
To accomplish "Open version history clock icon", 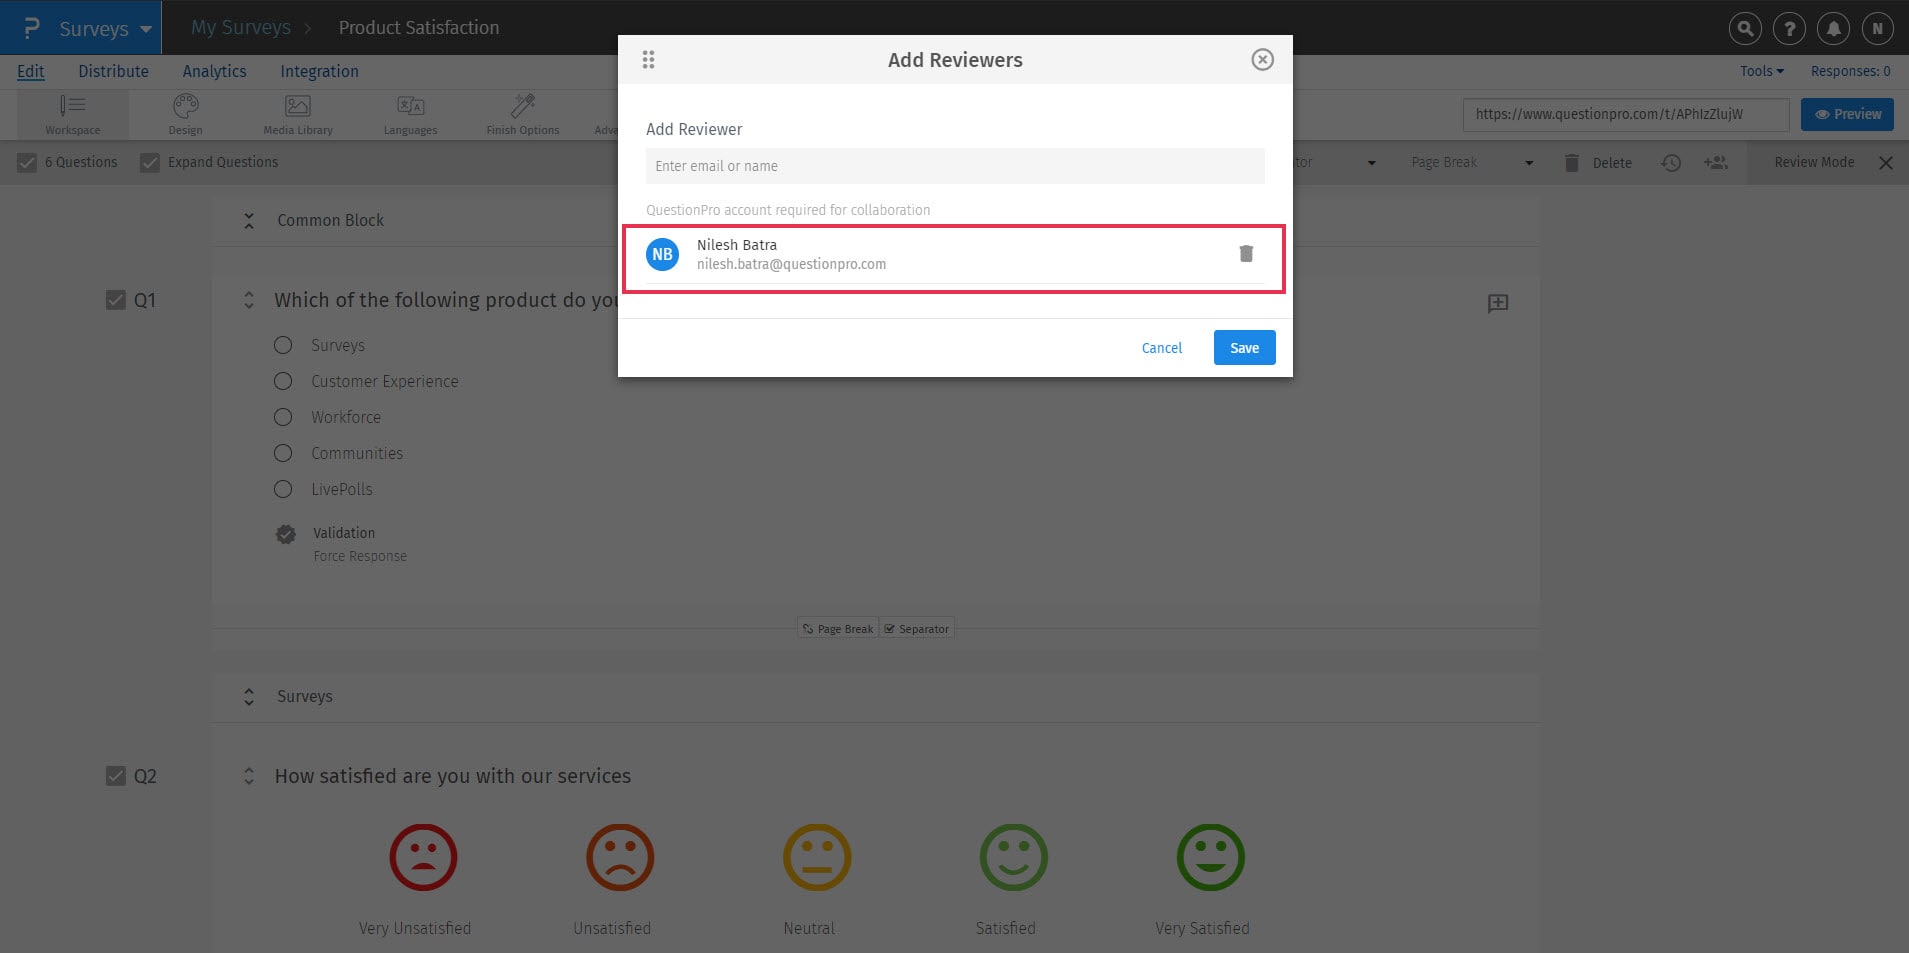I will [x=1669, y=162].
